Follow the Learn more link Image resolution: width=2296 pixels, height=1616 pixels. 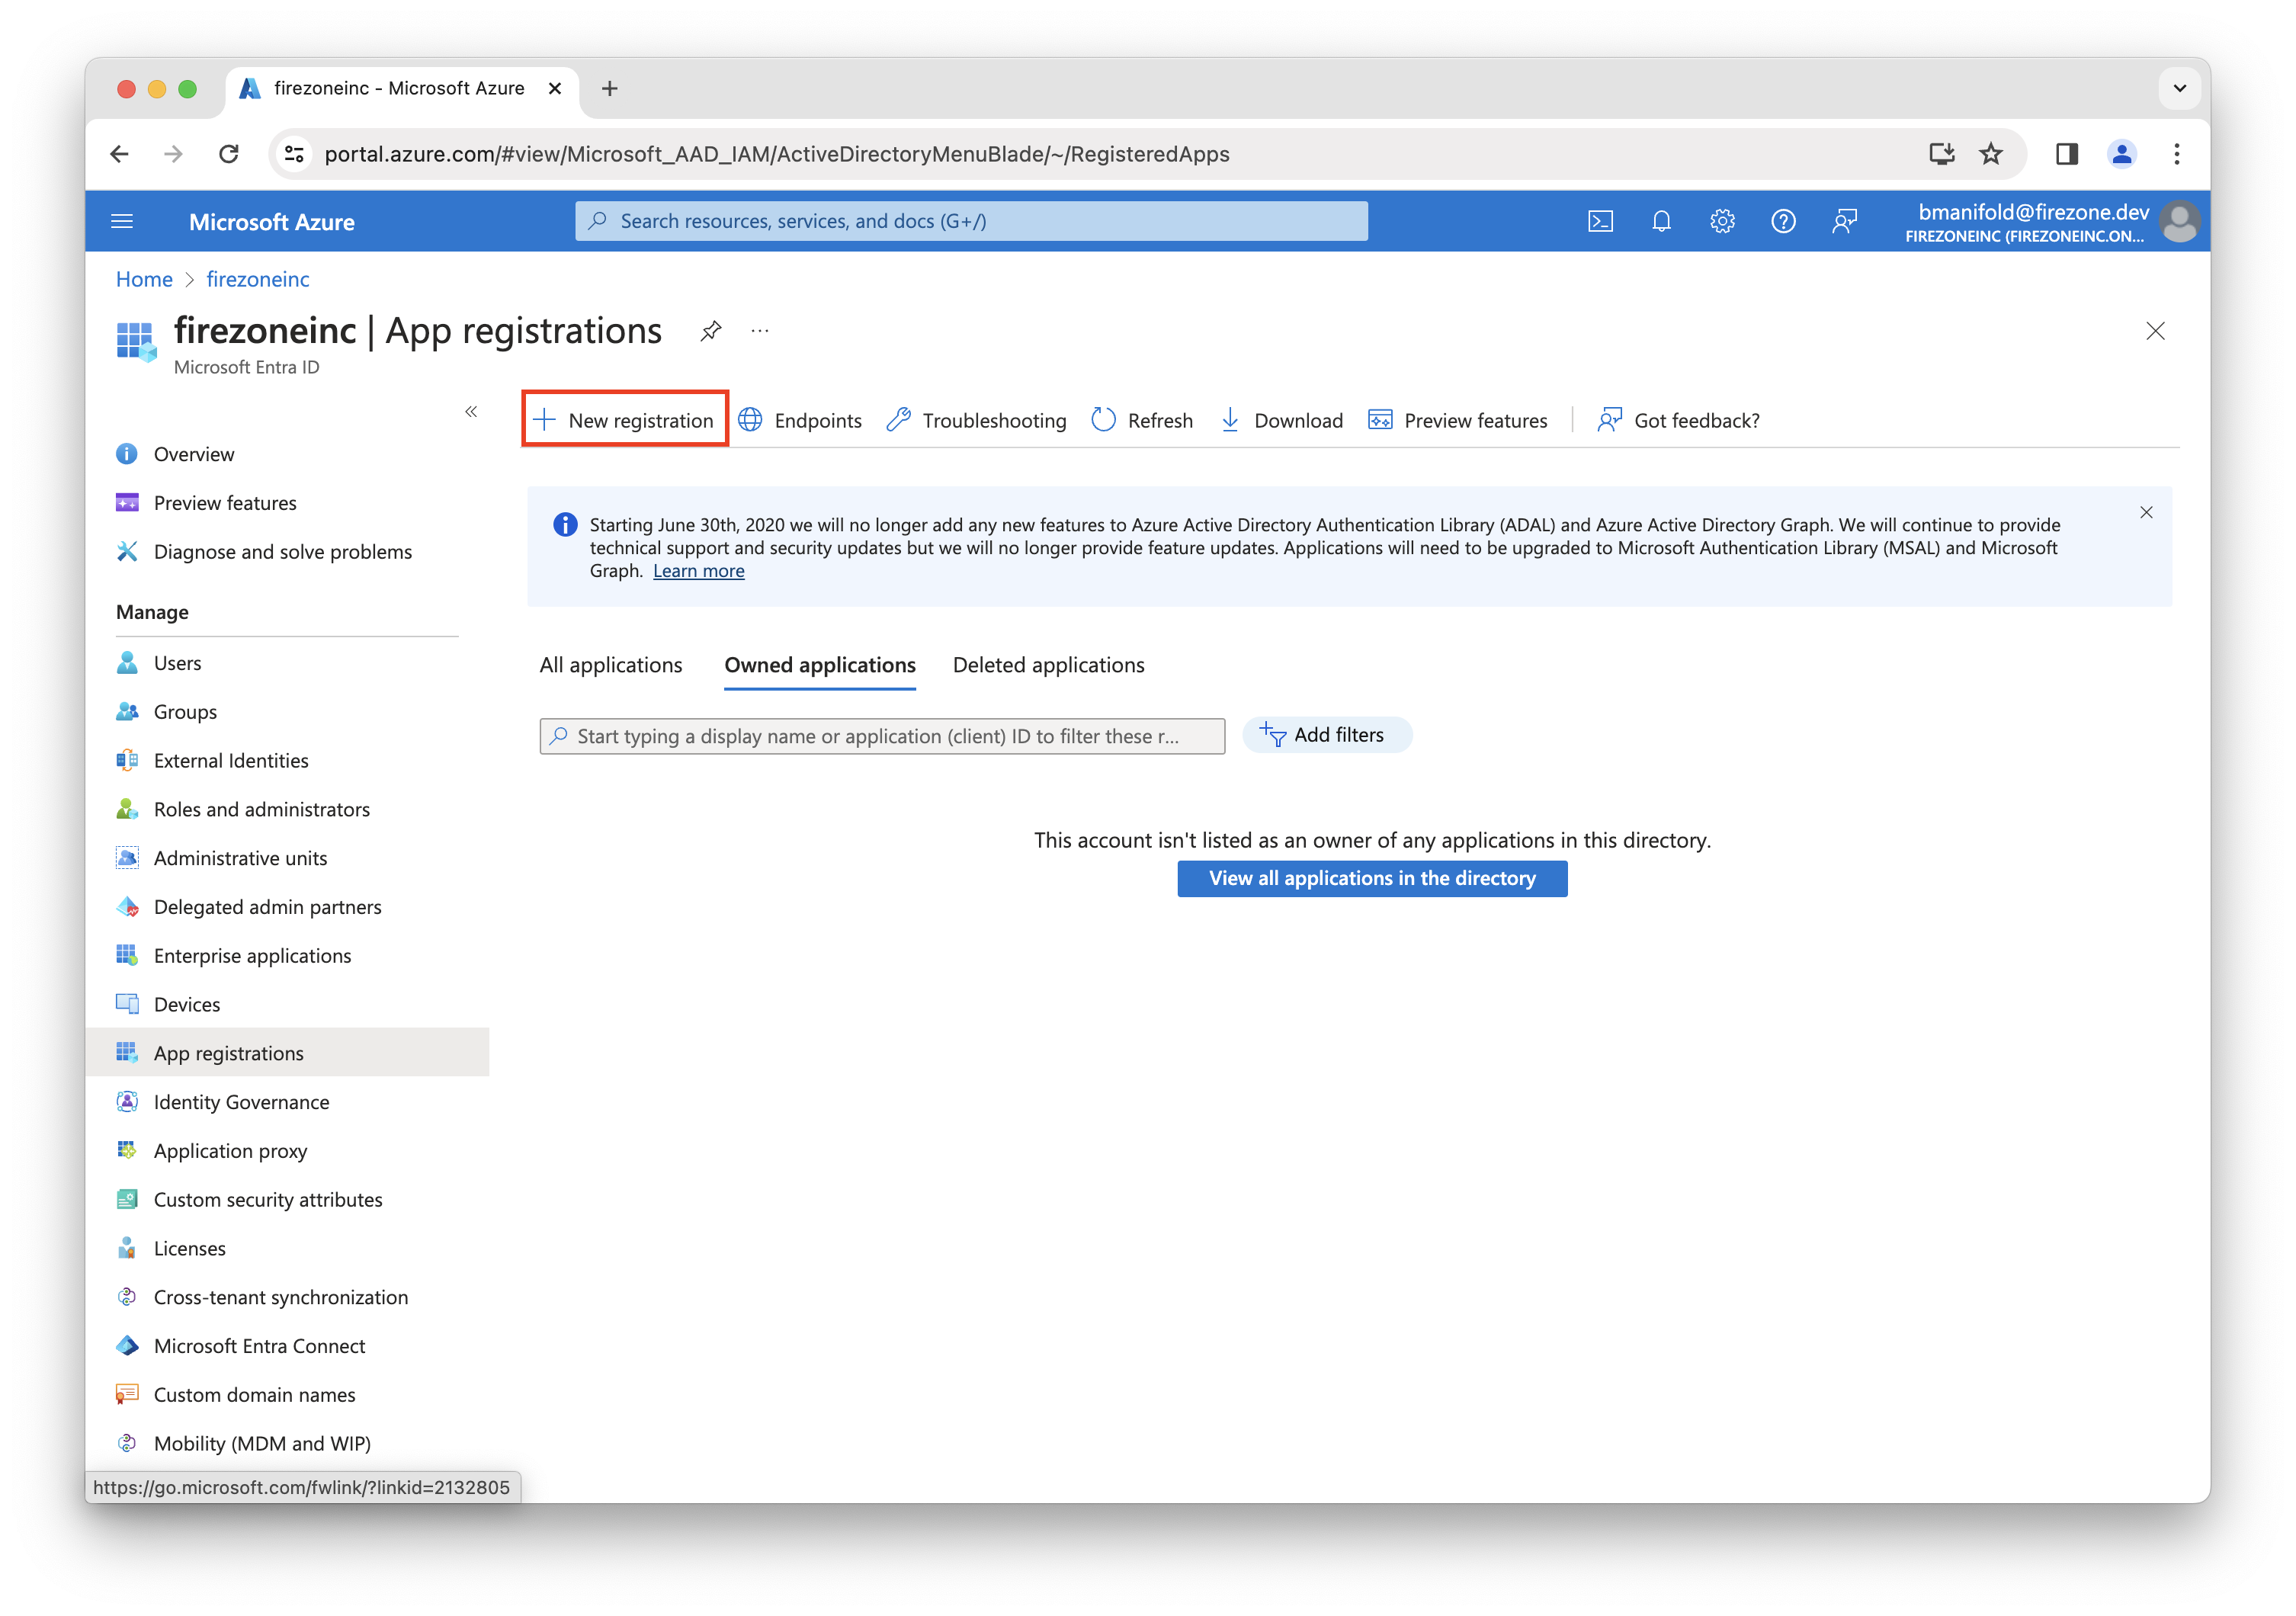point(698,571)
